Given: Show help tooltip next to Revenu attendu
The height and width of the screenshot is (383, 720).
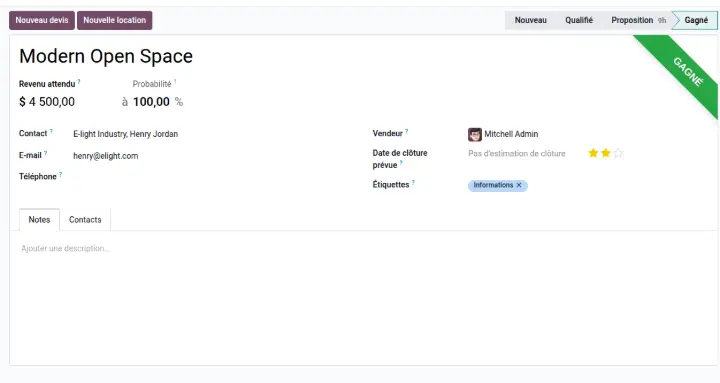Looking at the screenshot, I should (x=79, y=82).
